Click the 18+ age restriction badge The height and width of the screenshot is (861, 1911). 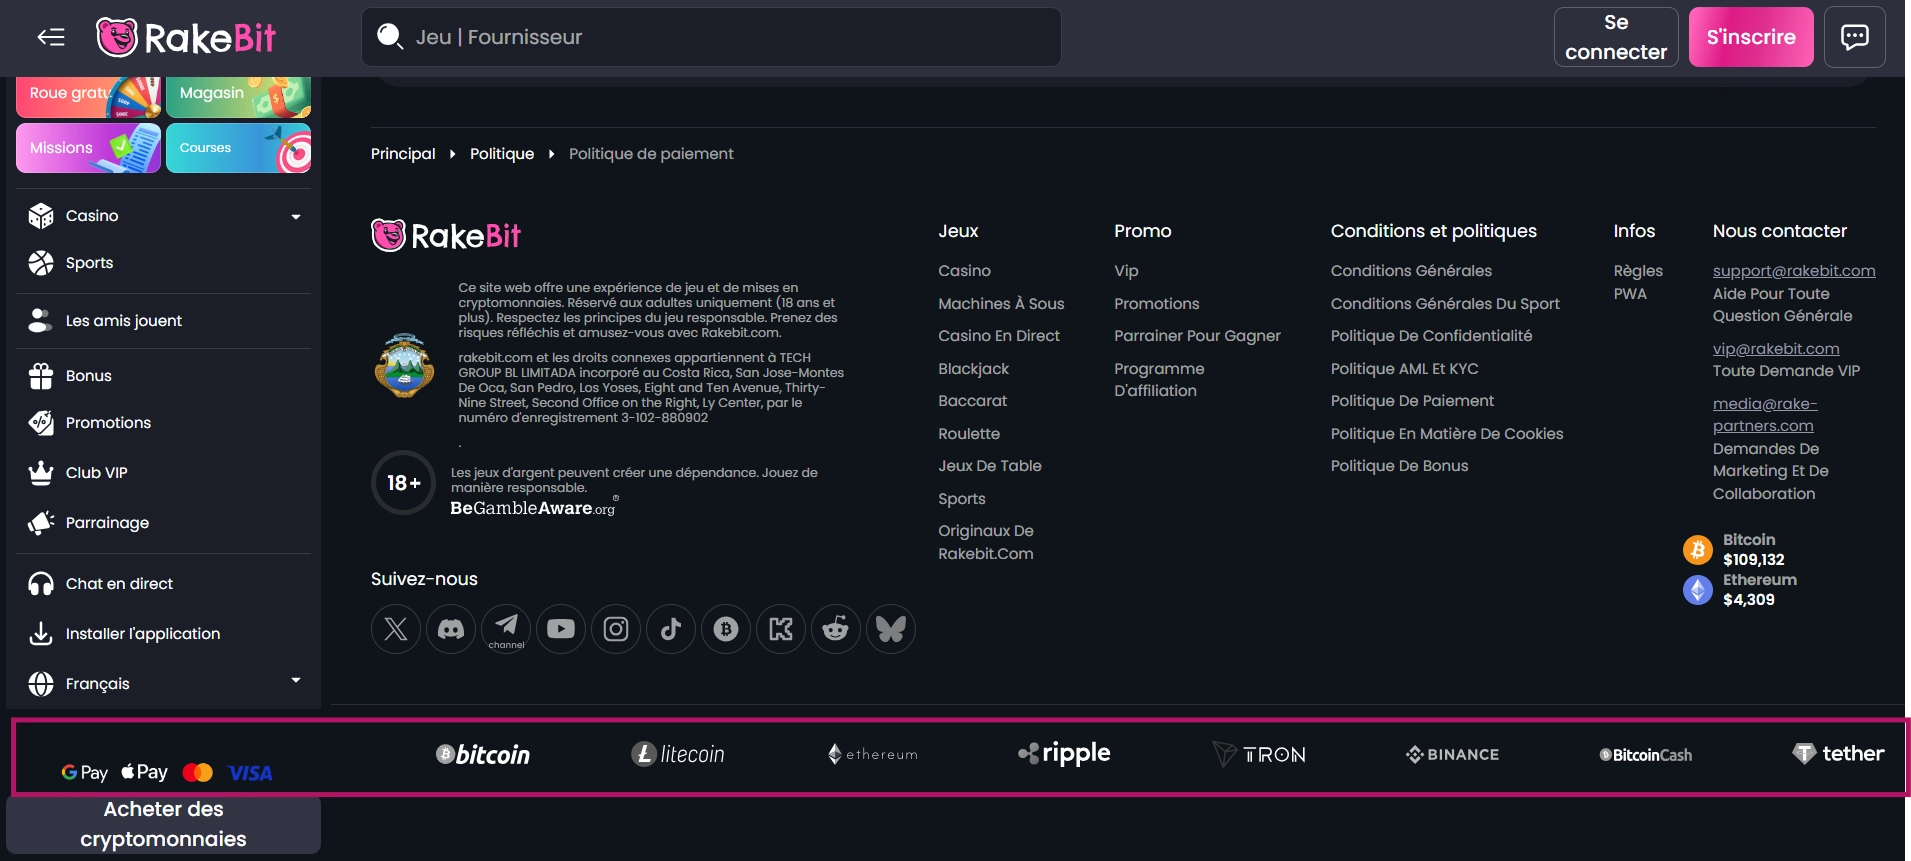pos(404,483)
